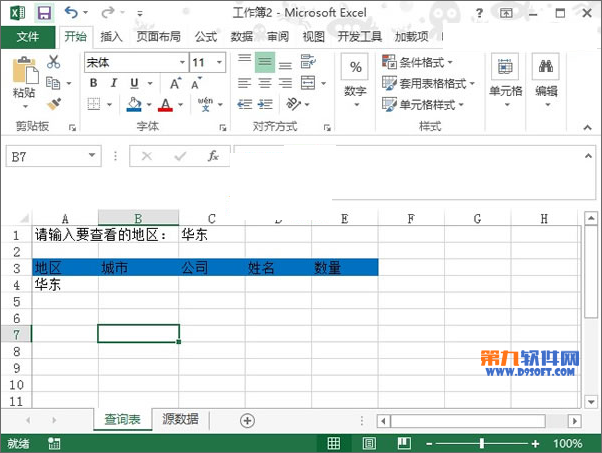Screen dimensions: 602x453
Task: Switch to the 开发工具 ribbon tab
Action: pos(360,37)
